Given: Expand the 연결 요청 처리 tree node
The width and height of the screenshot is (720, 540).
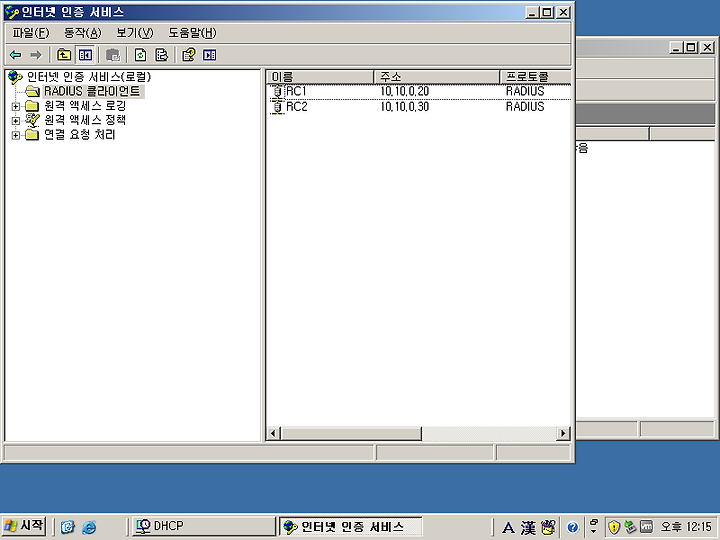Looking at the screenshot, I should point(16,135).
